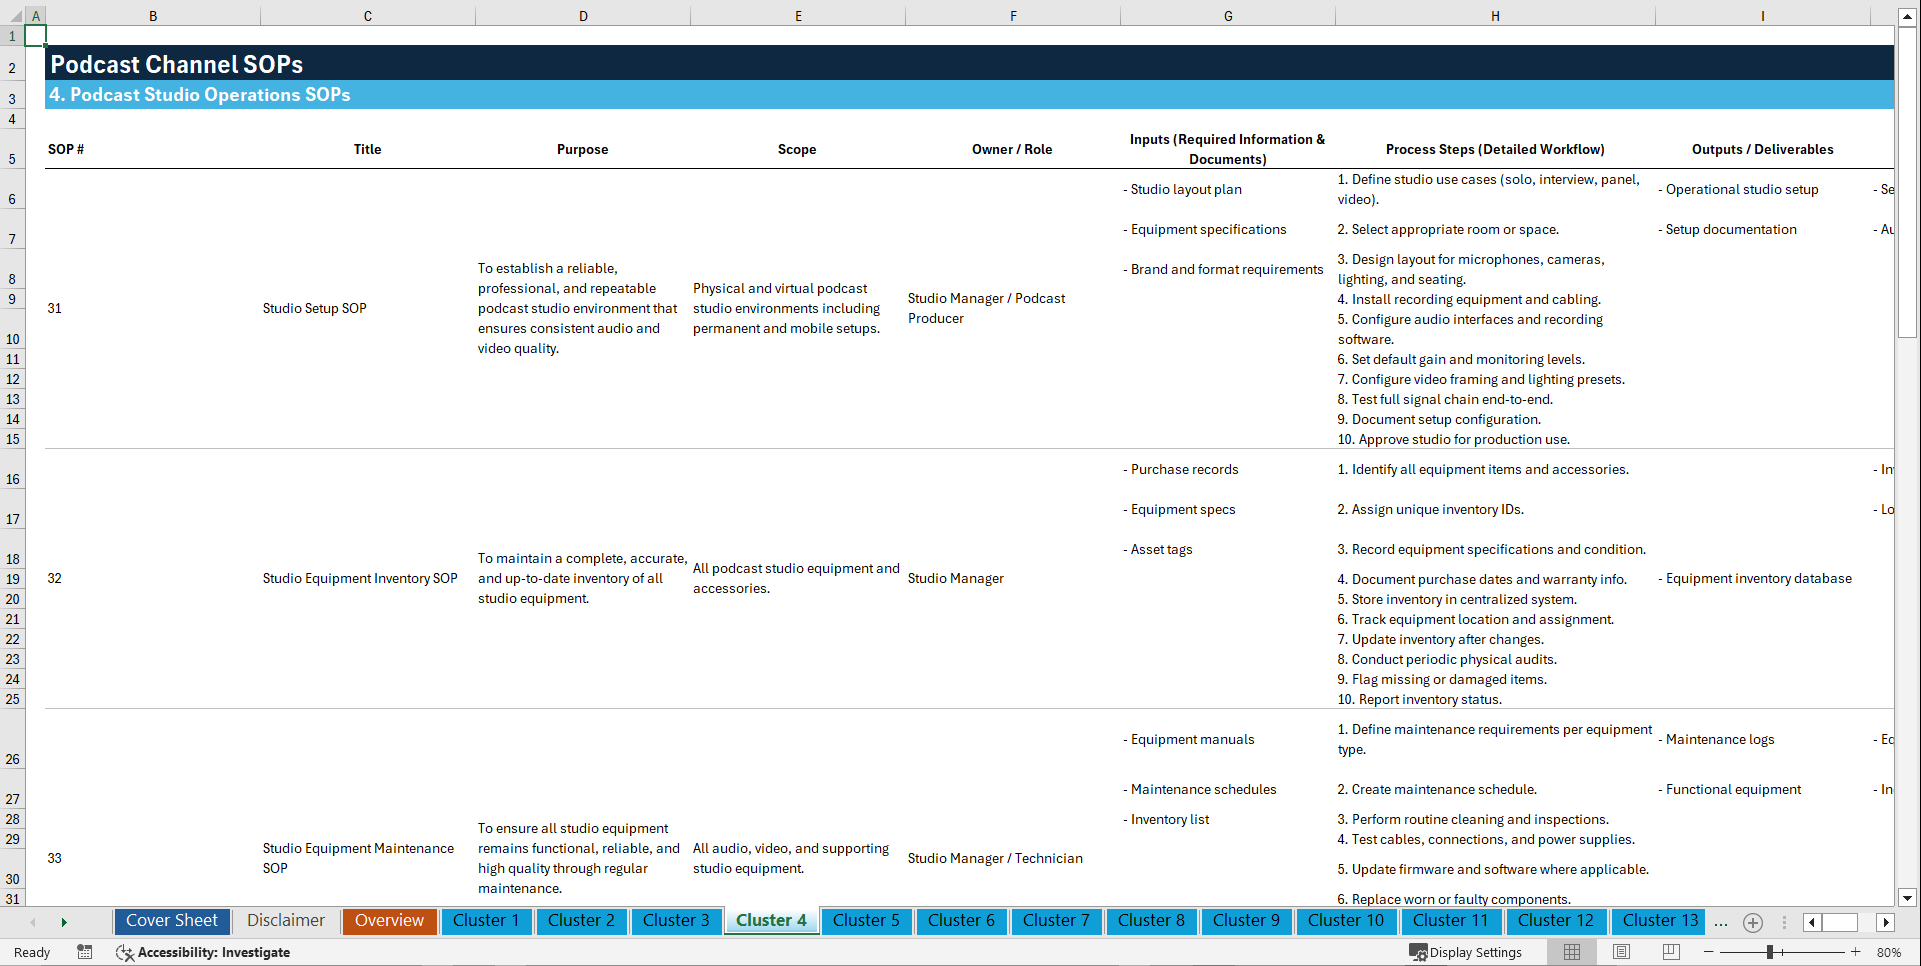
Task: Switch to the Cover Sheet tab
Action: [x=171, y=921]
